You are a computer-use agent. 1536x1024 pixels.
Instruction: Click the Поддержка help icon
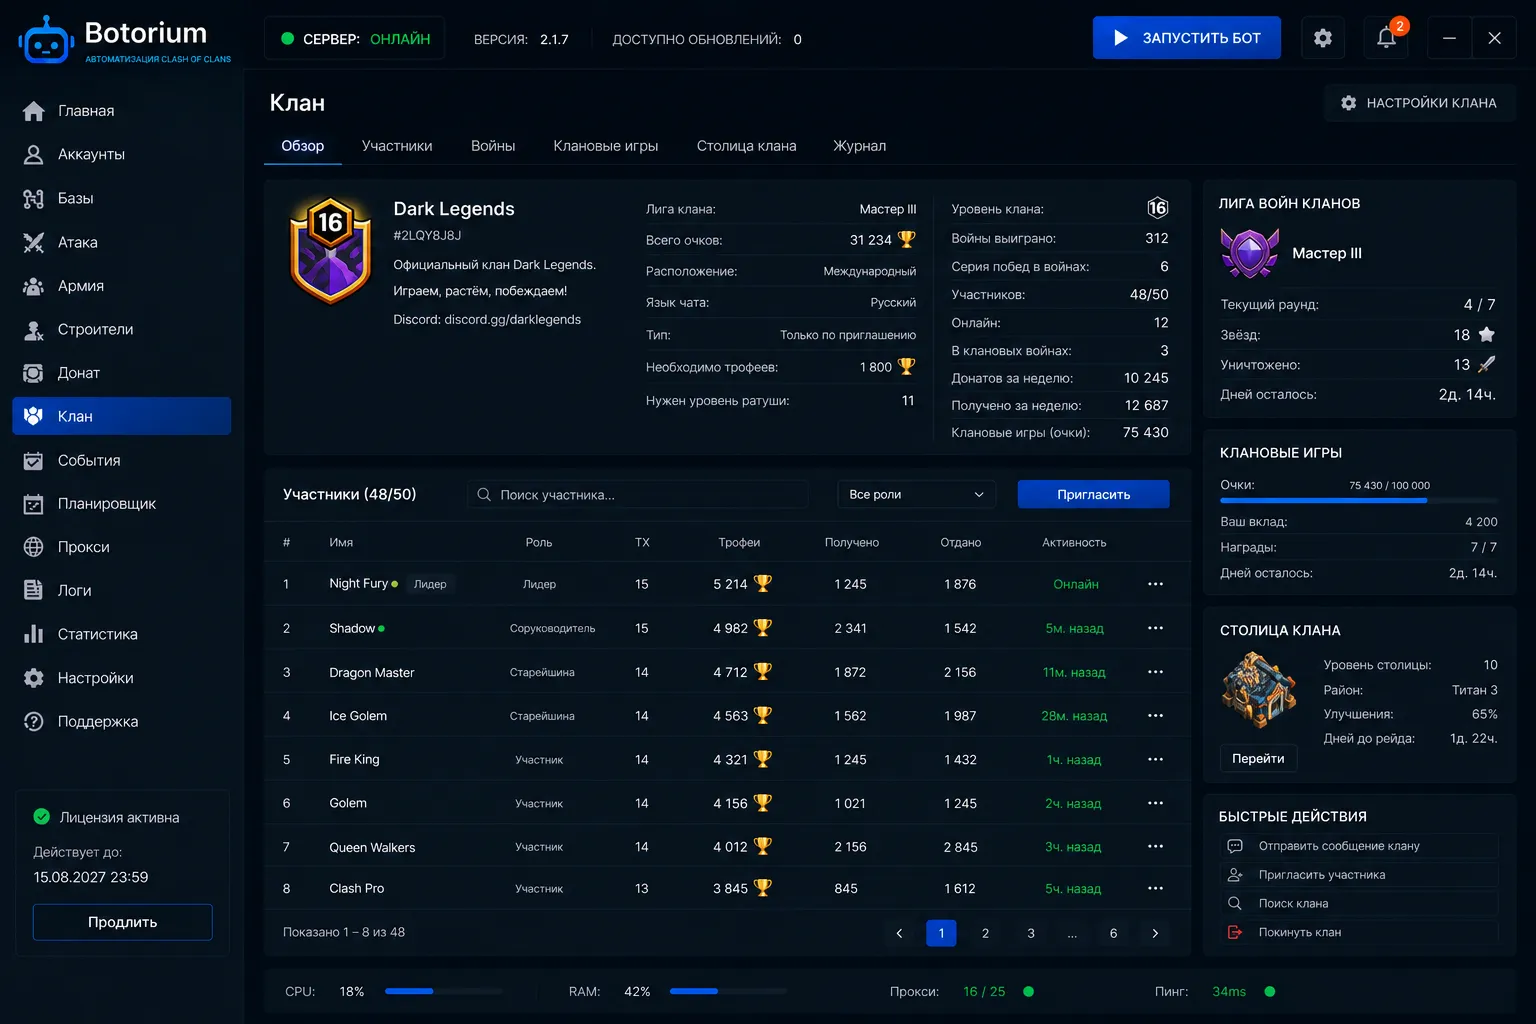click(33, 721)
